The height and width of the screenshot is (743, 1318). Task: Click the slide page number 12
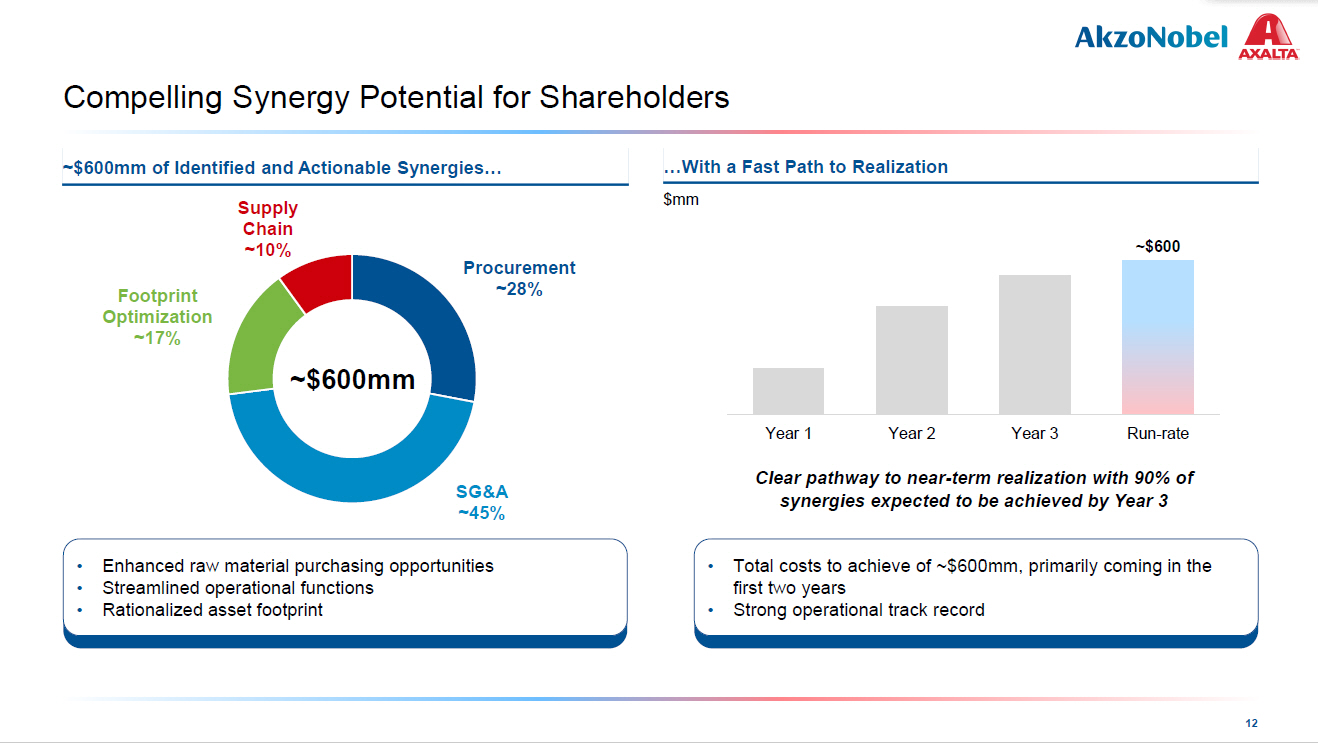coord(1251,723)
